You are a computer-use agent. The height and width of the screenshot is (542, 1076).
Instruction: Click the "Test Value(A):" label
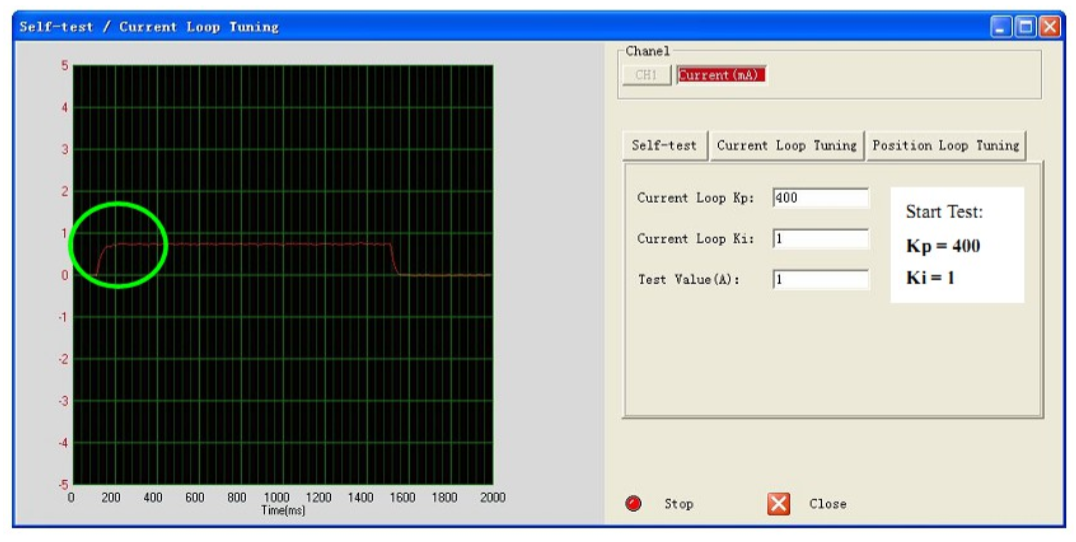click(x=688, y=279)
